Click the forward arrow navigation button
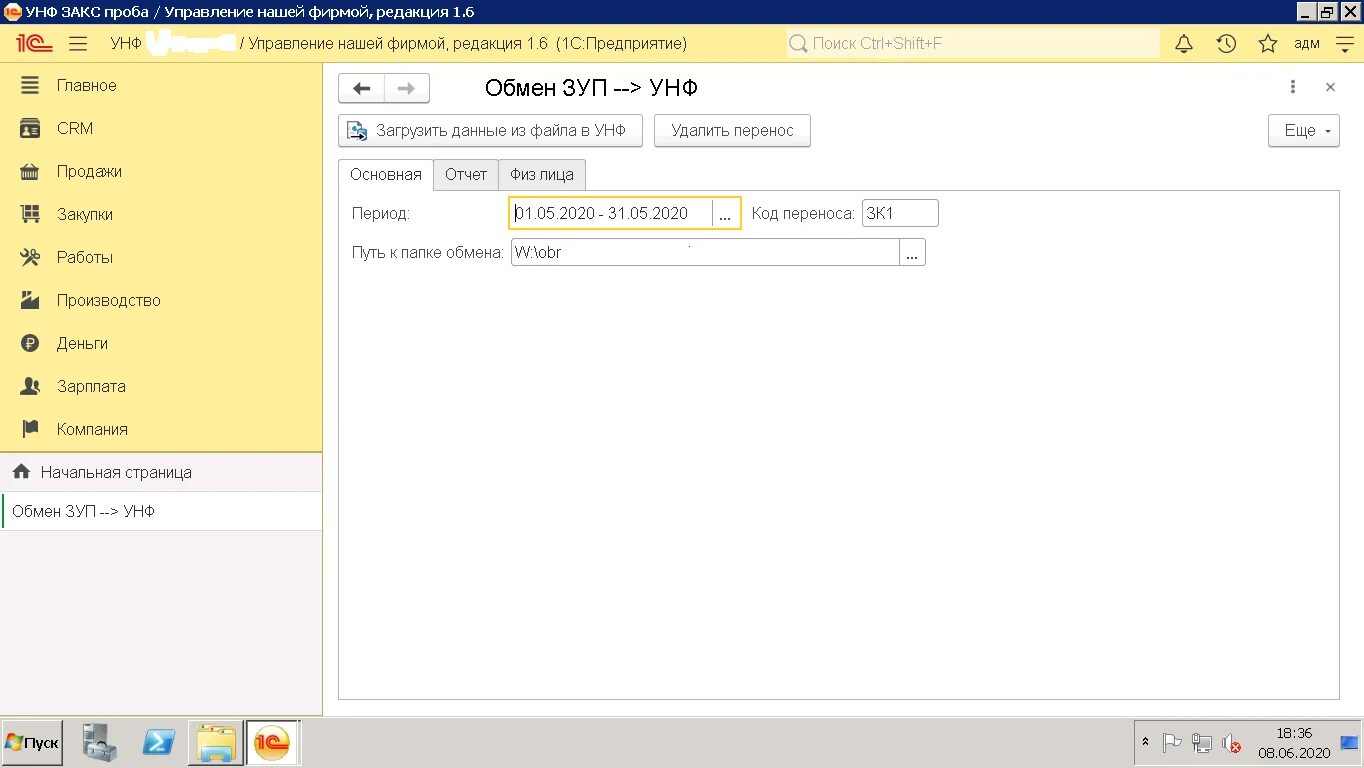The image size is (1364, 768). [x=407, y=88]
